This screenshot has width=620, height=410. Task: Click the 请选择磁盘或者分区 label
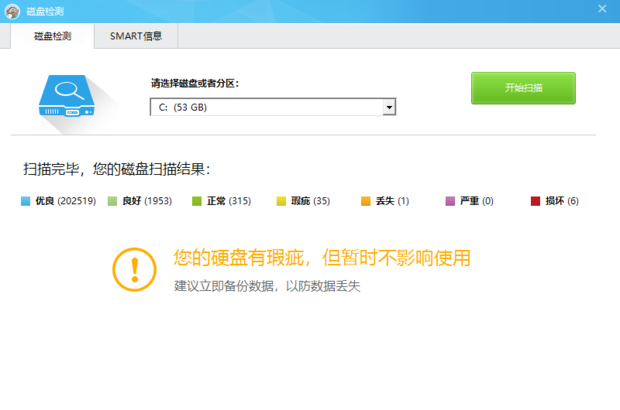pyautogui.click(x=195, y=83)
